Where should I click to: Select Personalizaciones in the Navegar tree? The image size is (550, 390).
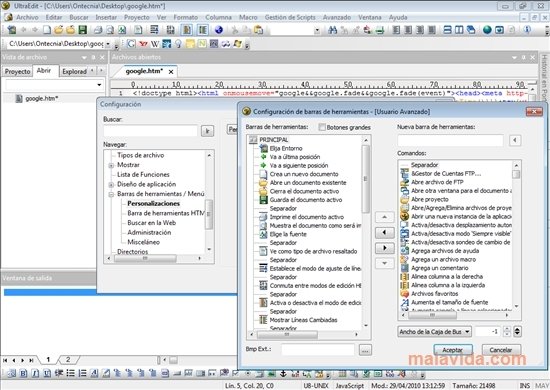coord(153,203)
